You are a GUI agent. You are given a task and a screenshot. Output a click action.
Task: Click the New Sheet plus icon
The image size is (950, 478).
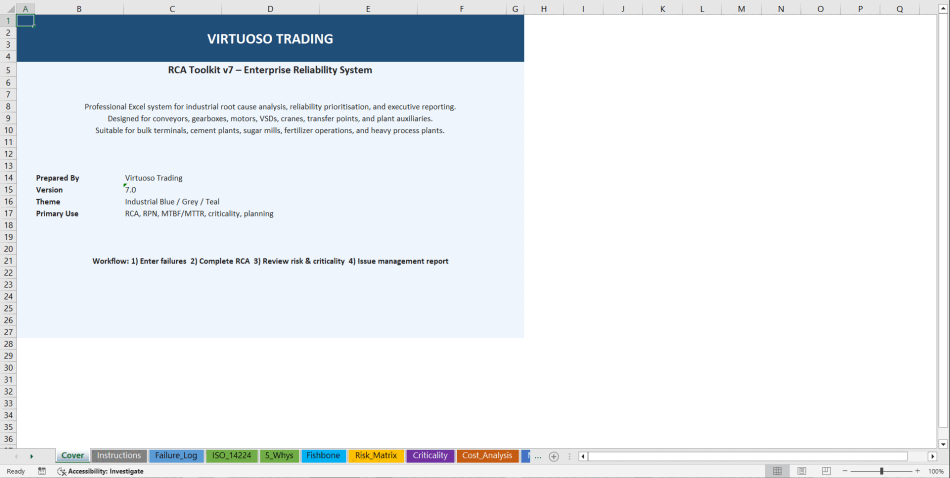coord(554,456)
